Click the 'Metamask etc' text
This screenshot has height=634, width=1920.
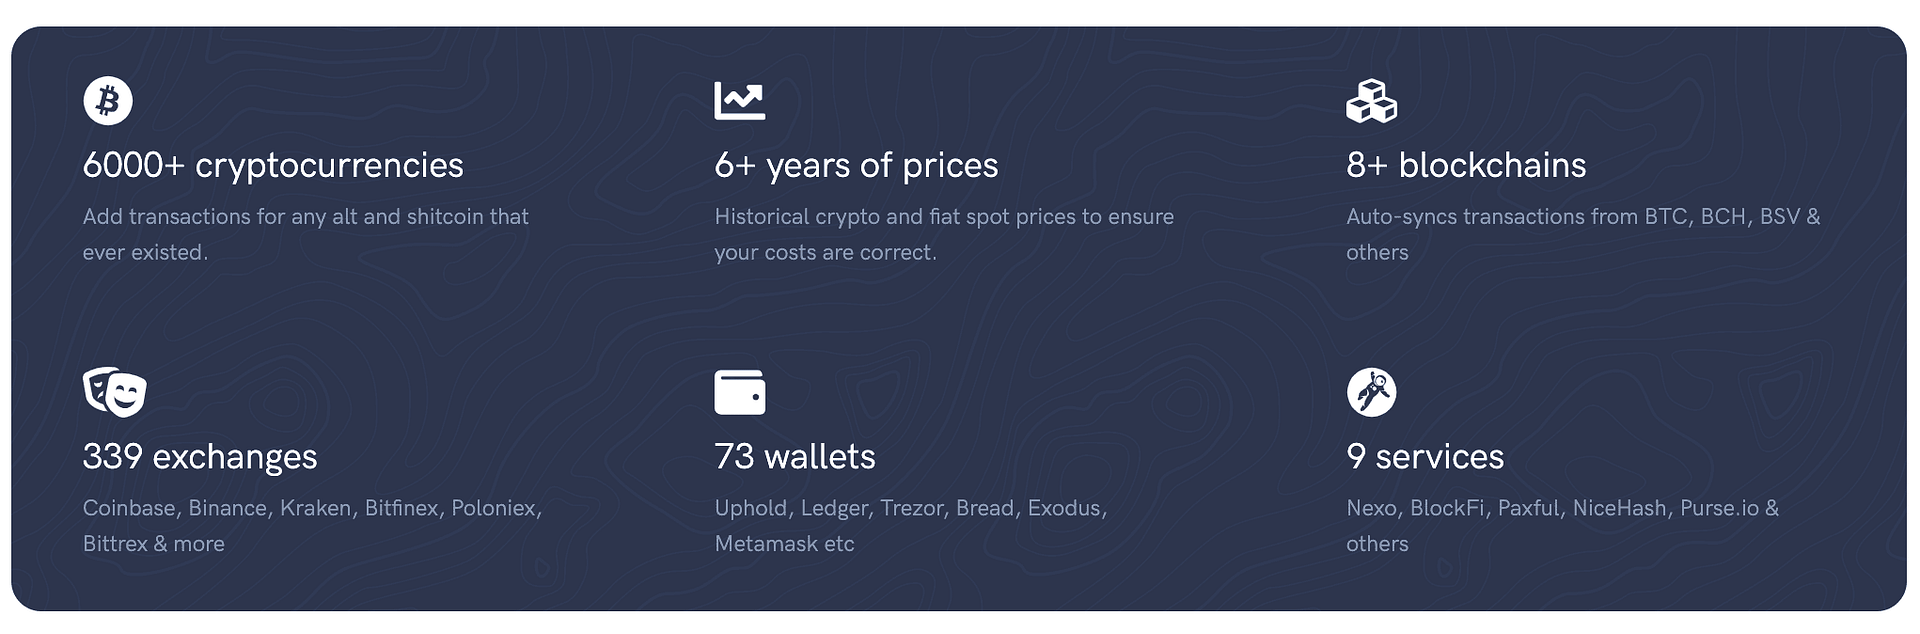click(785, 544)
